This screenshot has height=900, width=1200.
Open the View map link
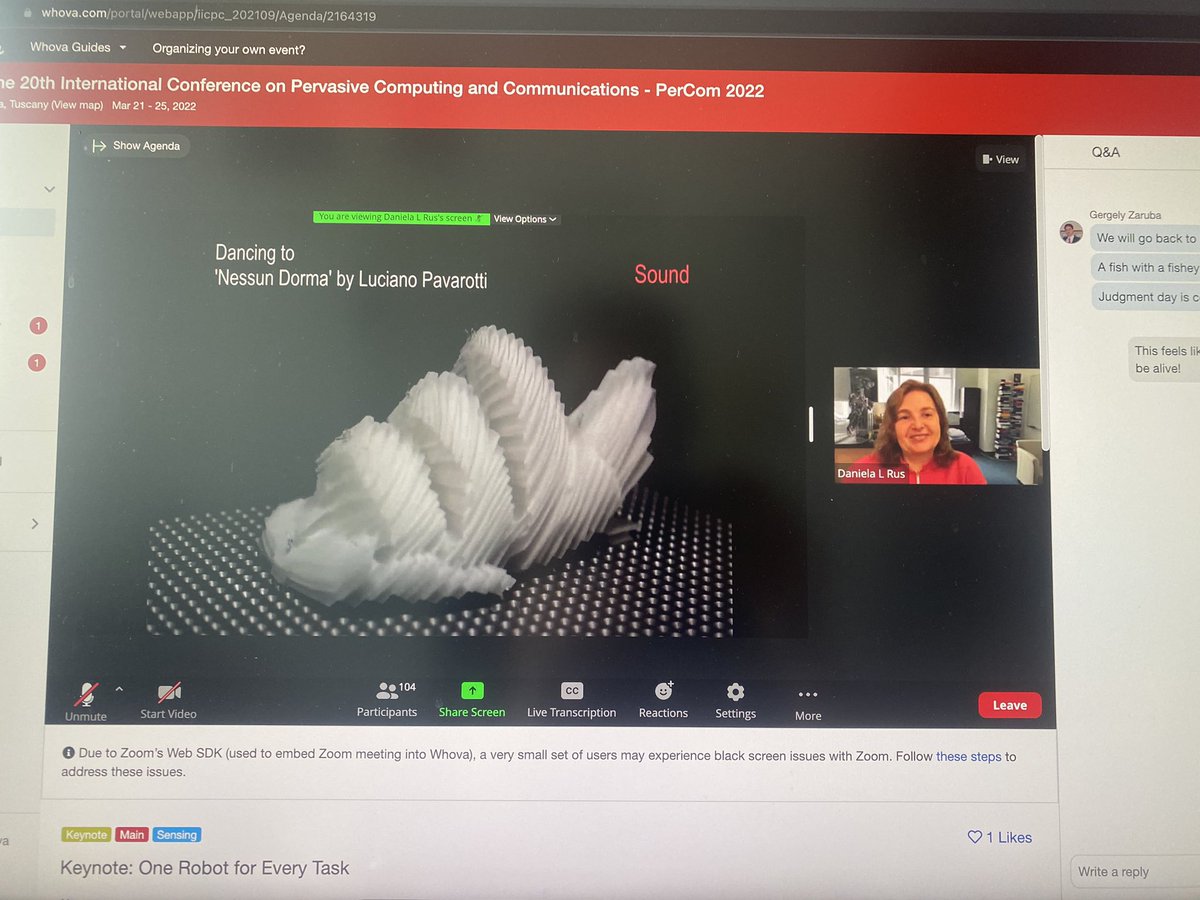coord(77,106)
